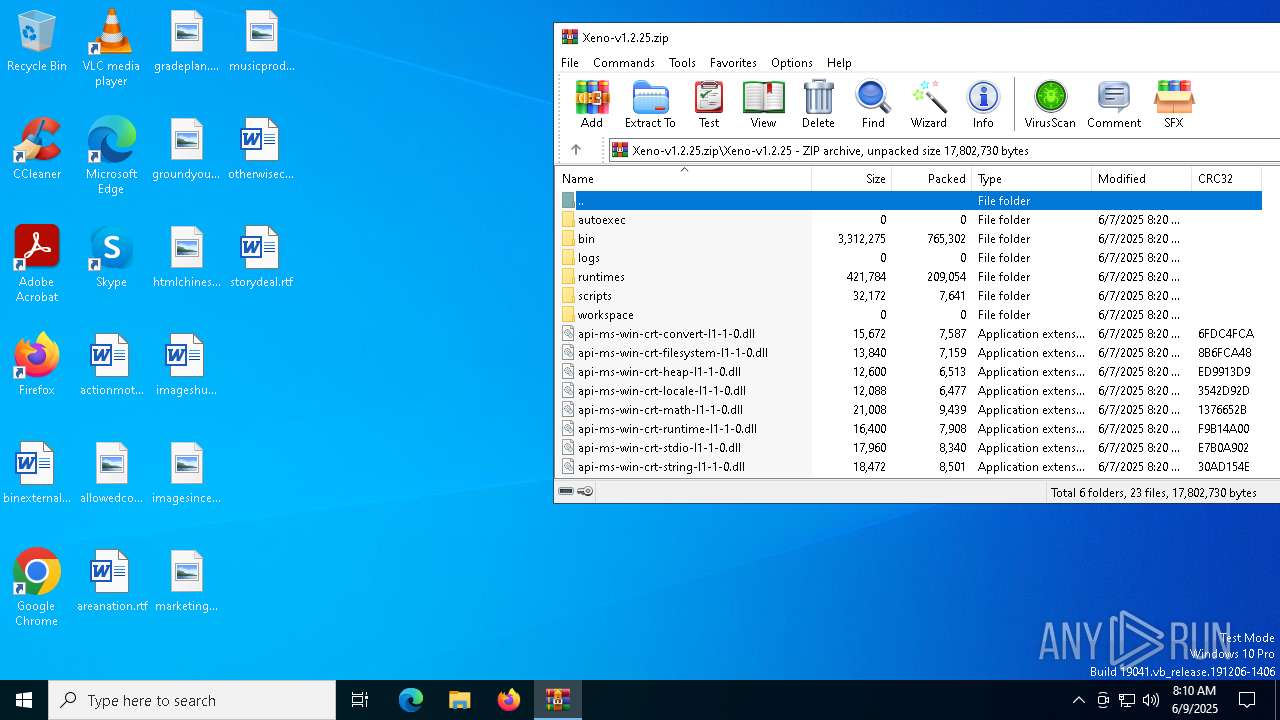This screenshot has width=1280, height=720.
Task: Launch the Wizard tool
Action: click(x=928, y=105)
